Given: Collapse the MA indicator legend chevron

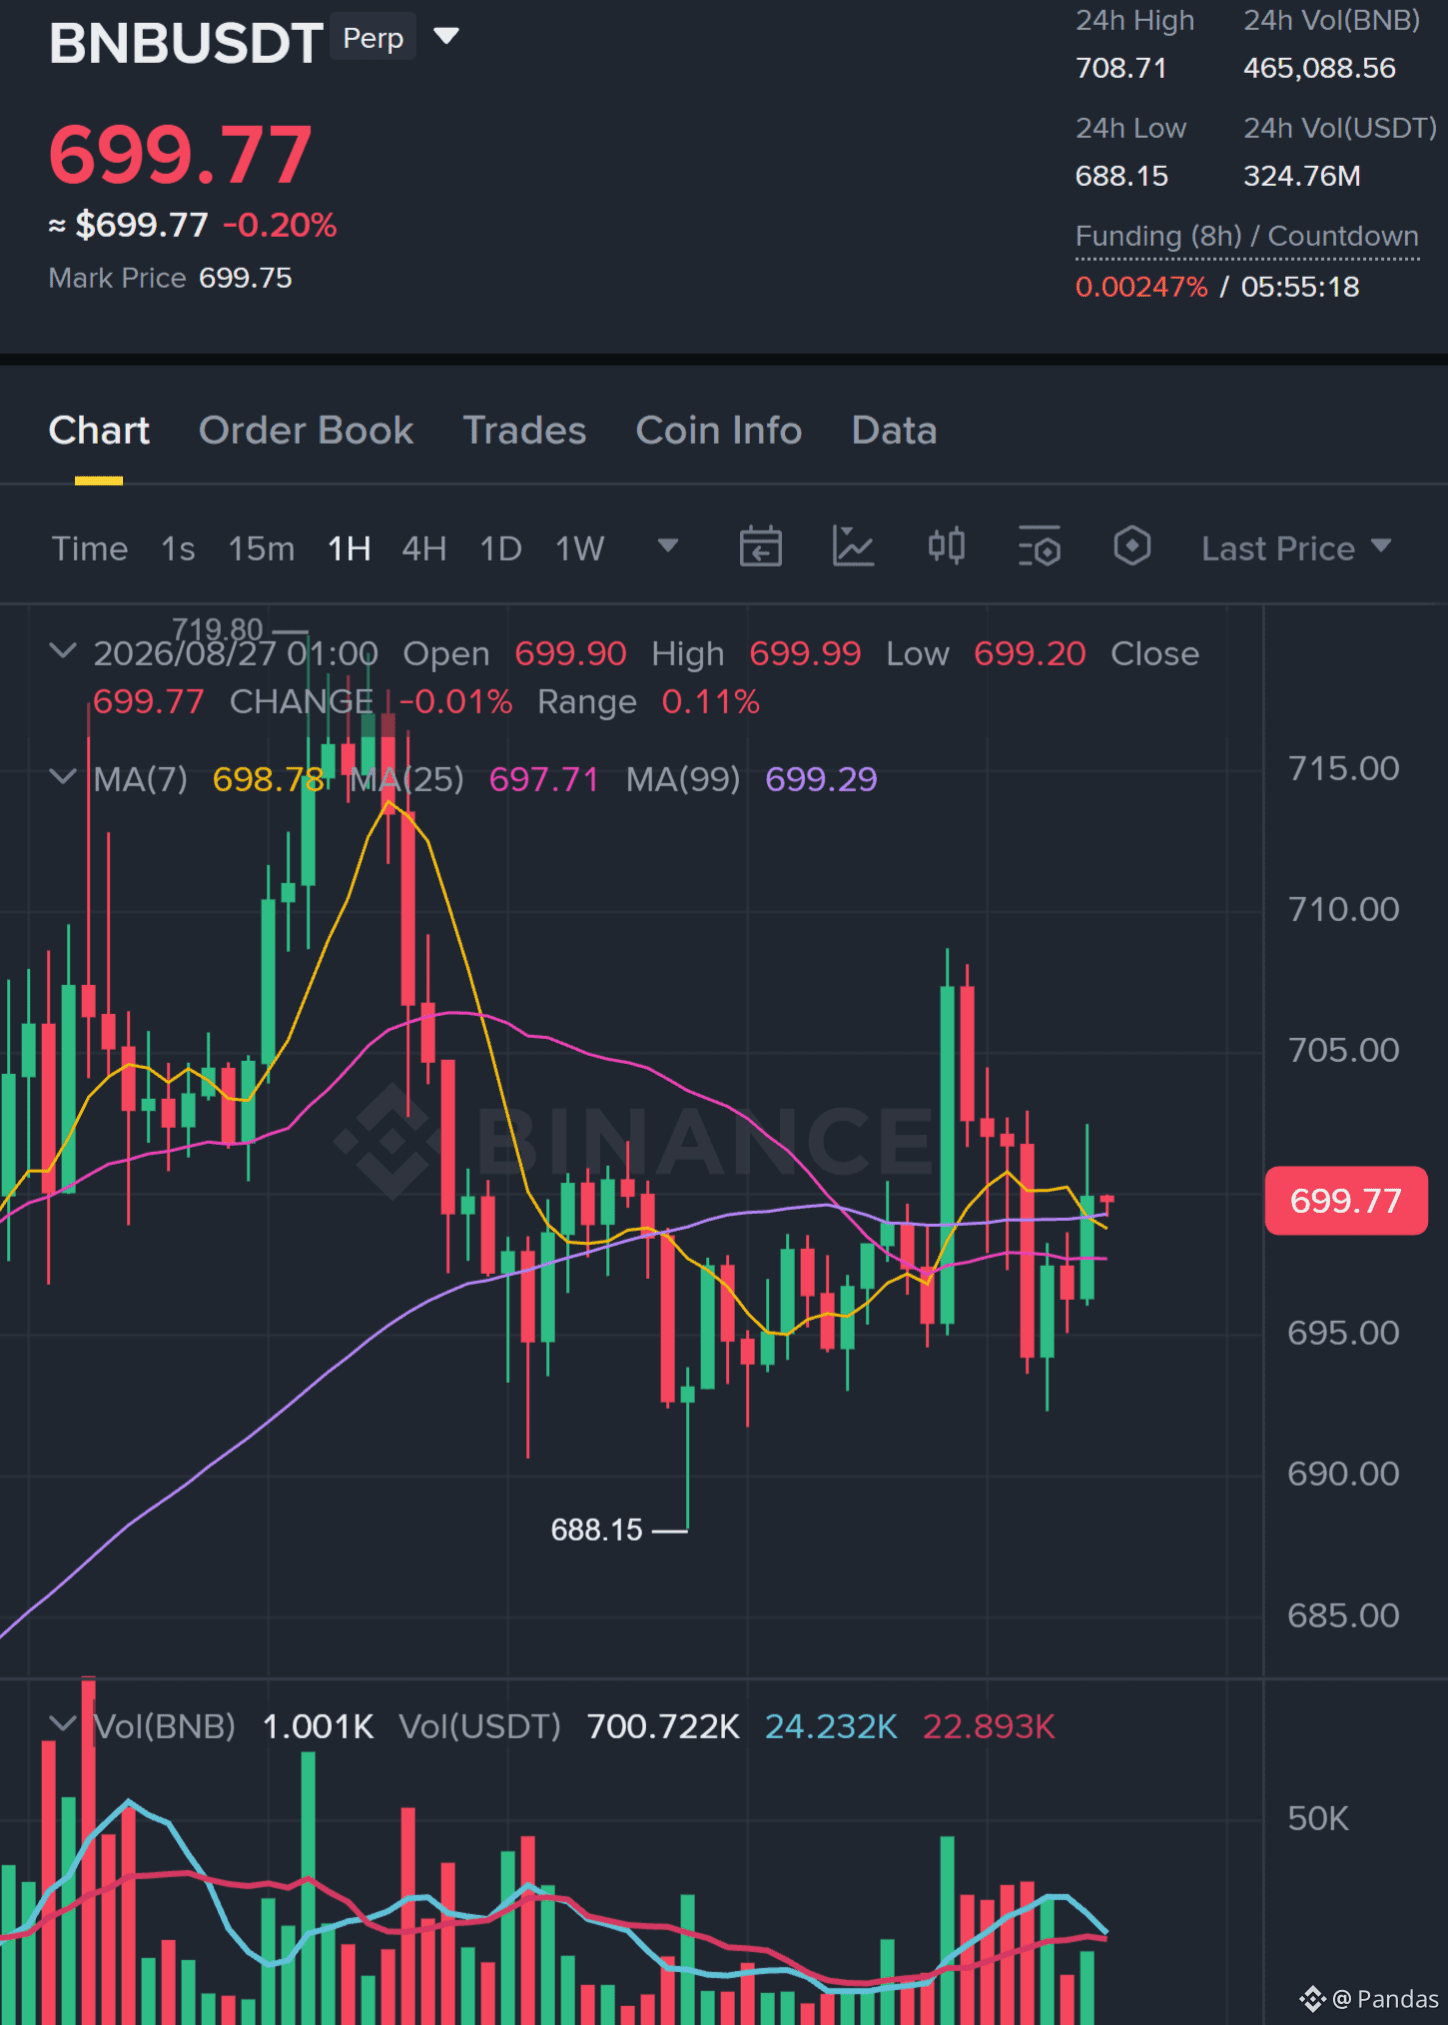Looking at the screenshot, I should [63, 777].
